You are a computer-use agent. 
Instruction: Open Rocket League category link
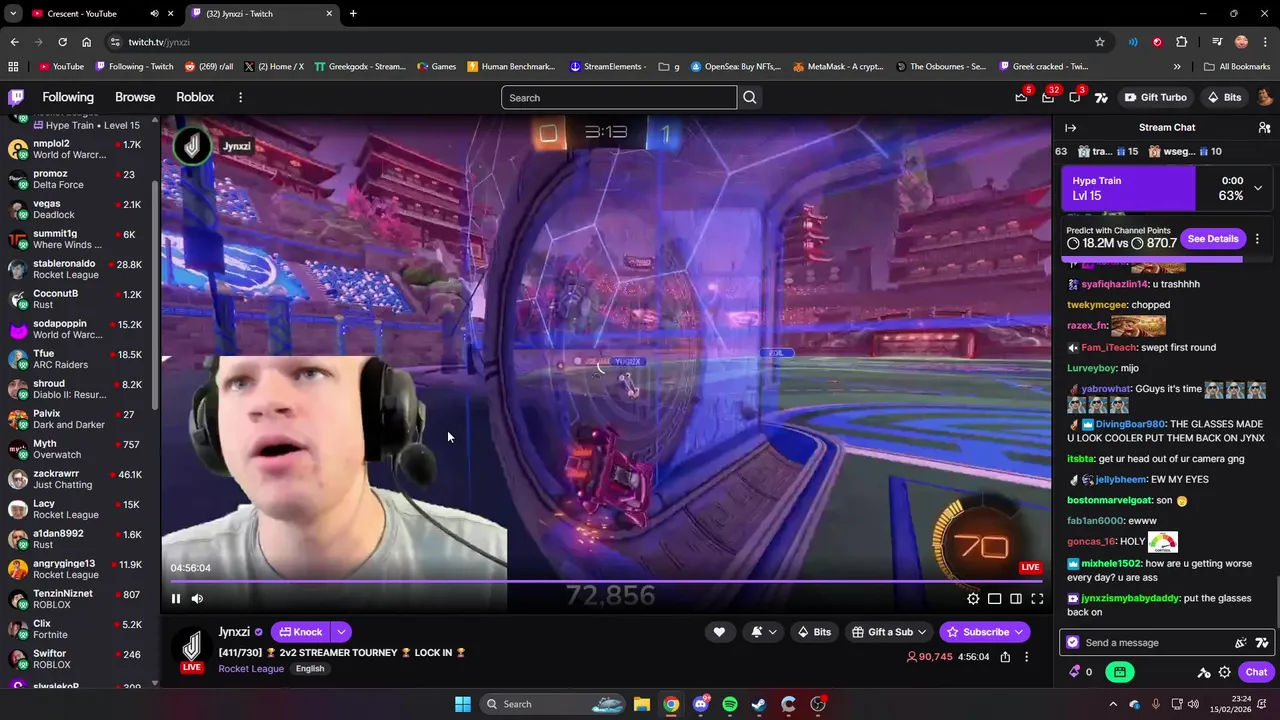tap(251, 669)
